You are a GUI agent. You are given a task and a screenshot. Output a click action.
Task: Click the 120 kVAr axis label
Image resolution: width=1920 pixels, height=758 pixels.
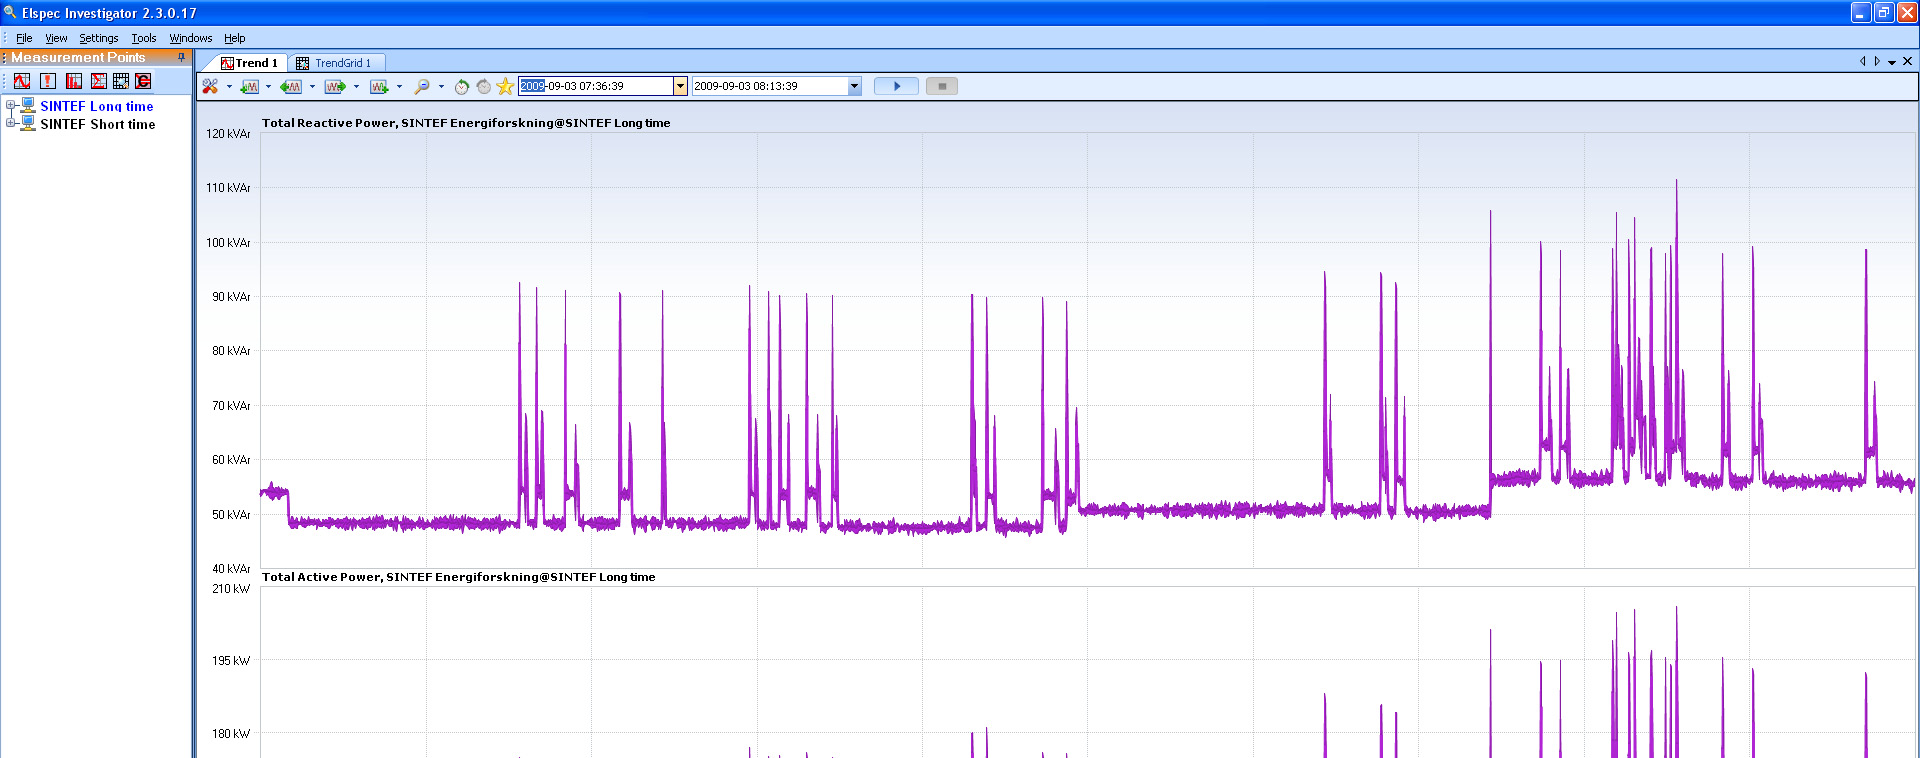(x=228, y=133)
